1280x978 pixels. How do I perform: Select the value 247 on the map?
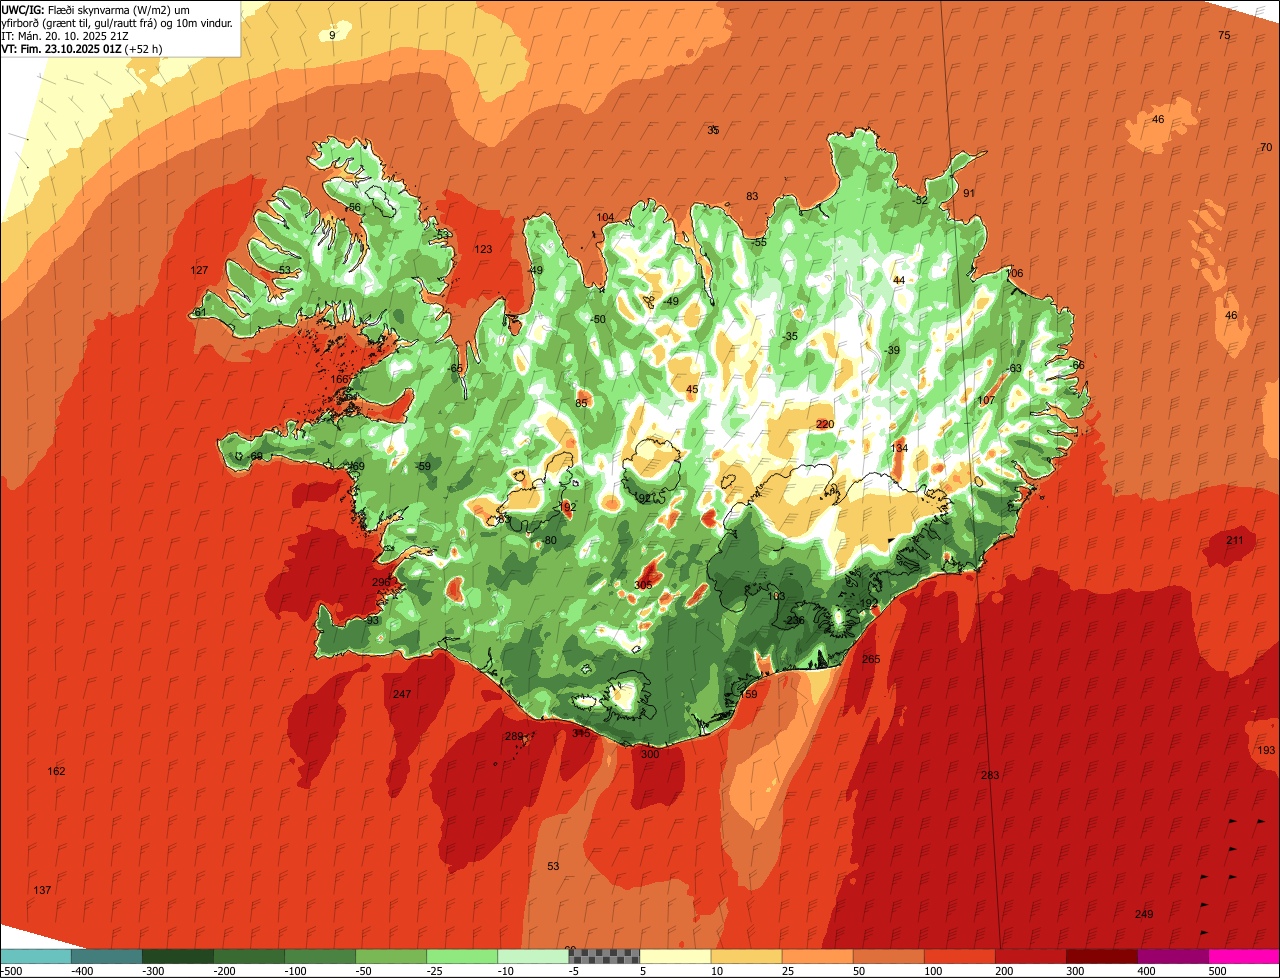click(402, 694)
